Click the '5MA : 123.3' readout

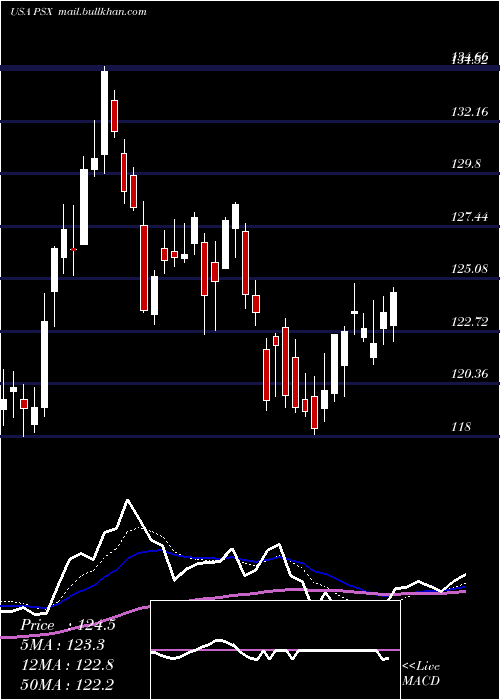pyautogui.click(x=64, y=645)
